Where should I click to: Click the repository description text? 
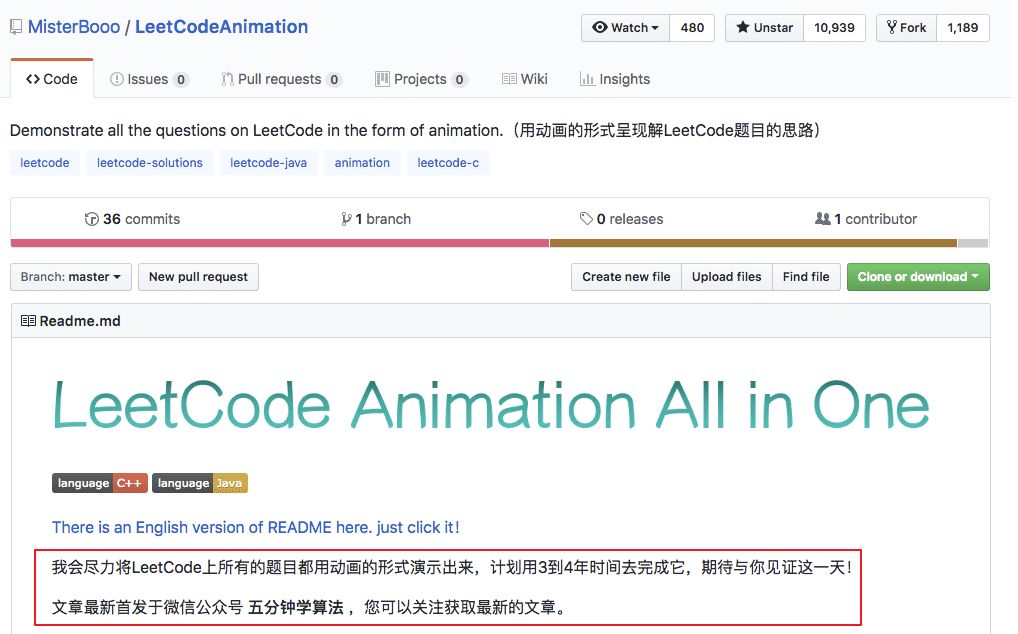pyautogui.click(x=416, y=130)
